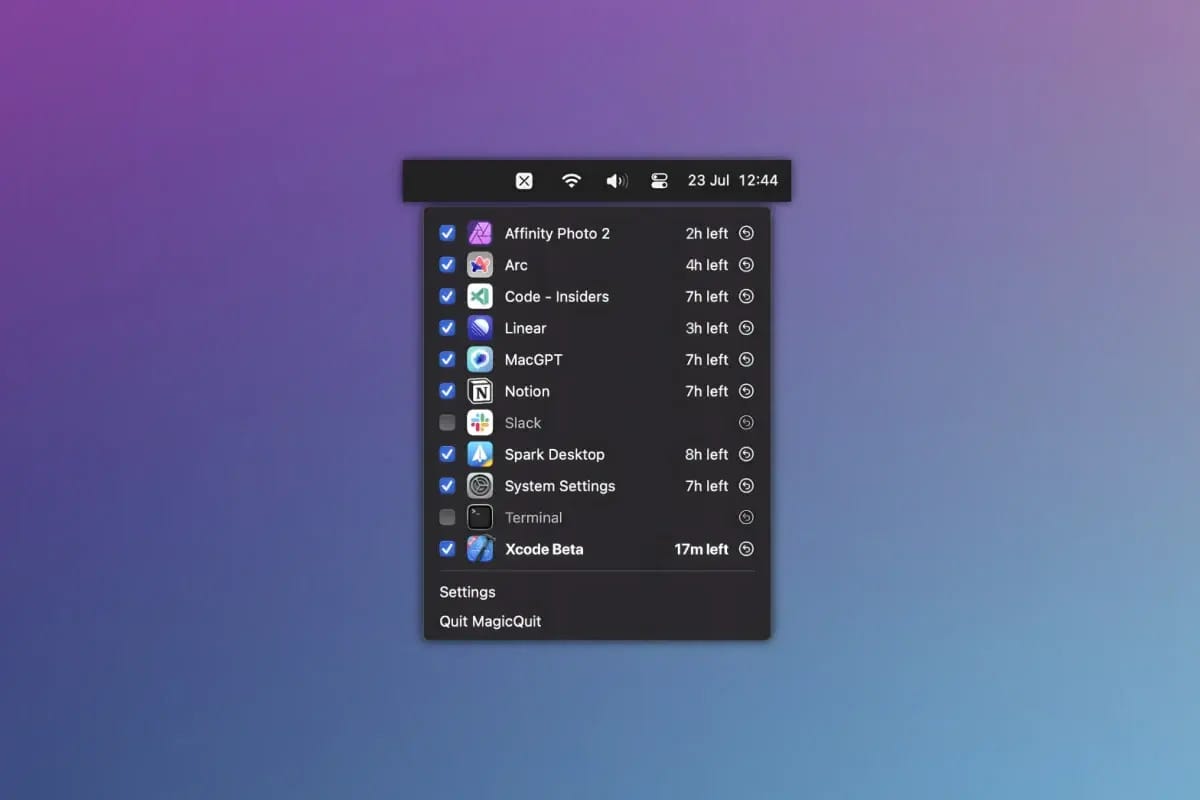Choose Quit MagicQuit
Screen dimensions: 1200x800
point(490,621)
